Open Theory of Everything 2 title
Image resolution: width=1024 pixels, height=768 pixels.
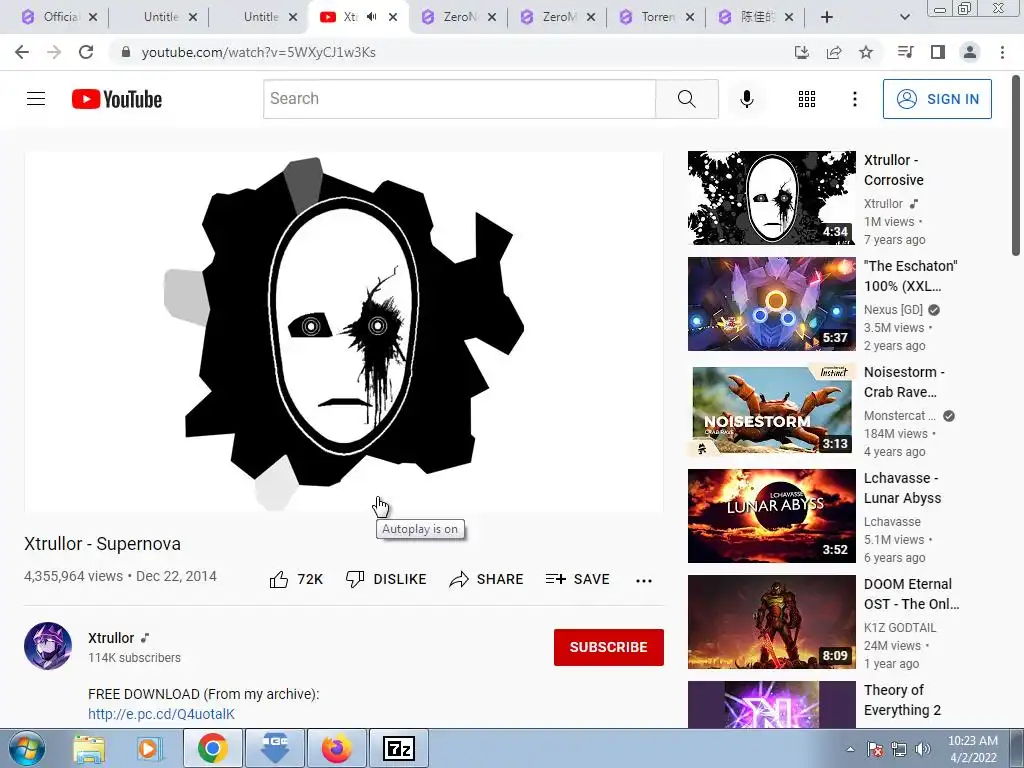pos(903,700)
